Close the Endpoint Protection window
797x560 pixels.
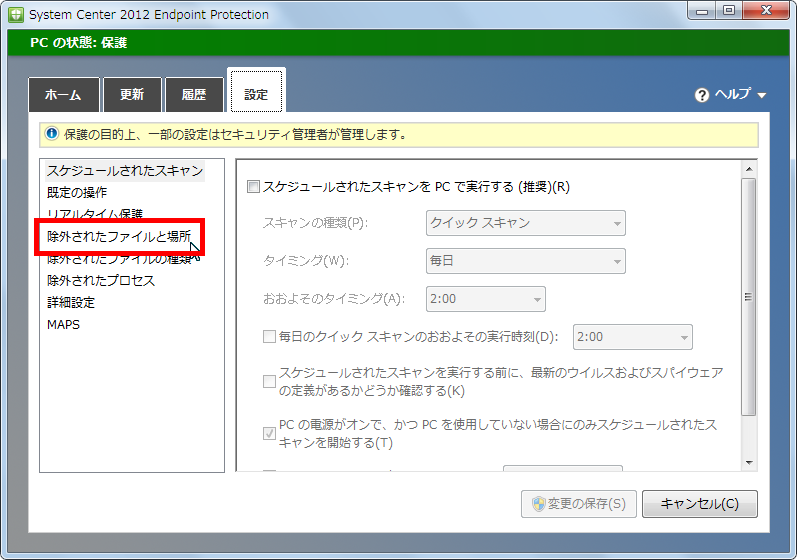click(767, 11)
